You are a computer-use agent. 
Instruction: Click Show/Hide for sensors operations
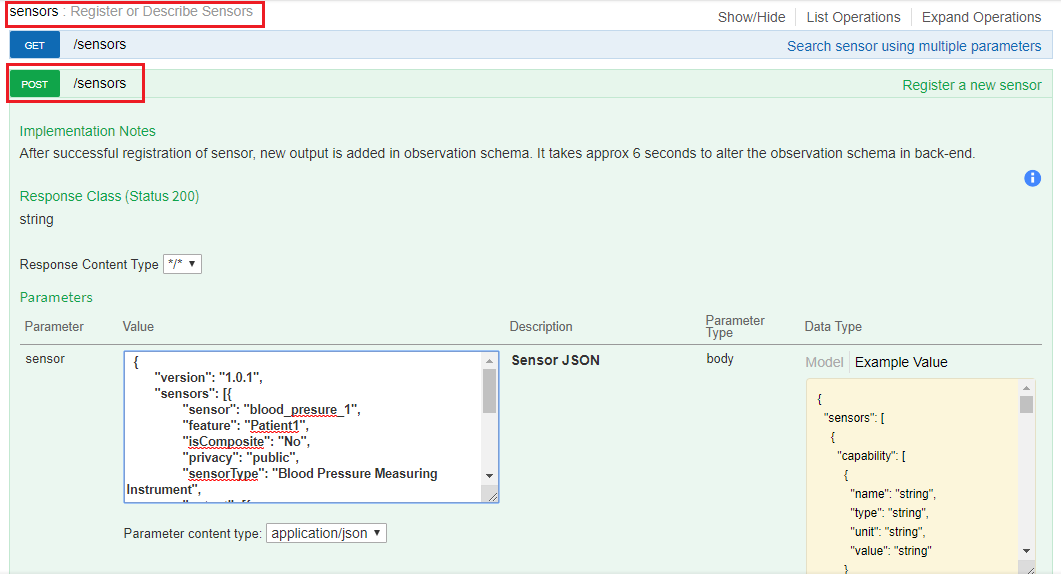point(751,17)
